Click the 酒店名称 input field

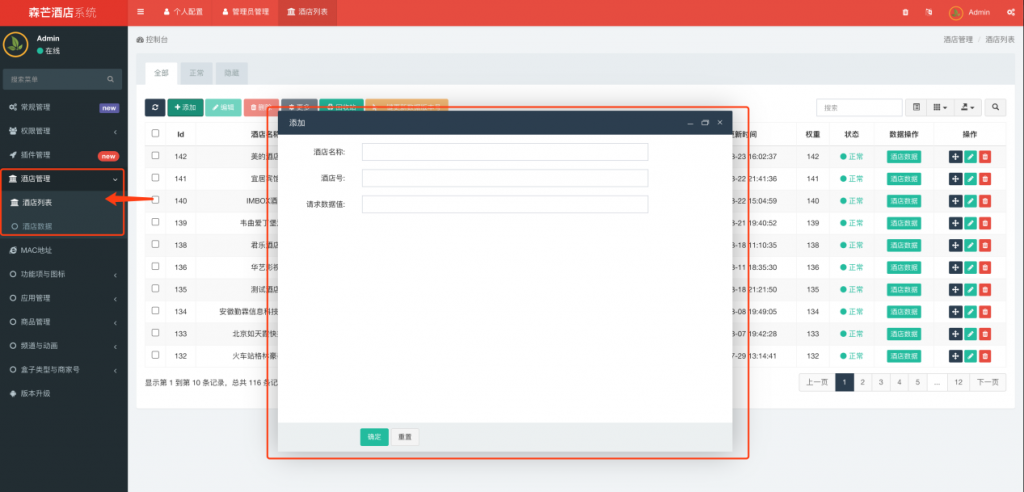(505, 152)
